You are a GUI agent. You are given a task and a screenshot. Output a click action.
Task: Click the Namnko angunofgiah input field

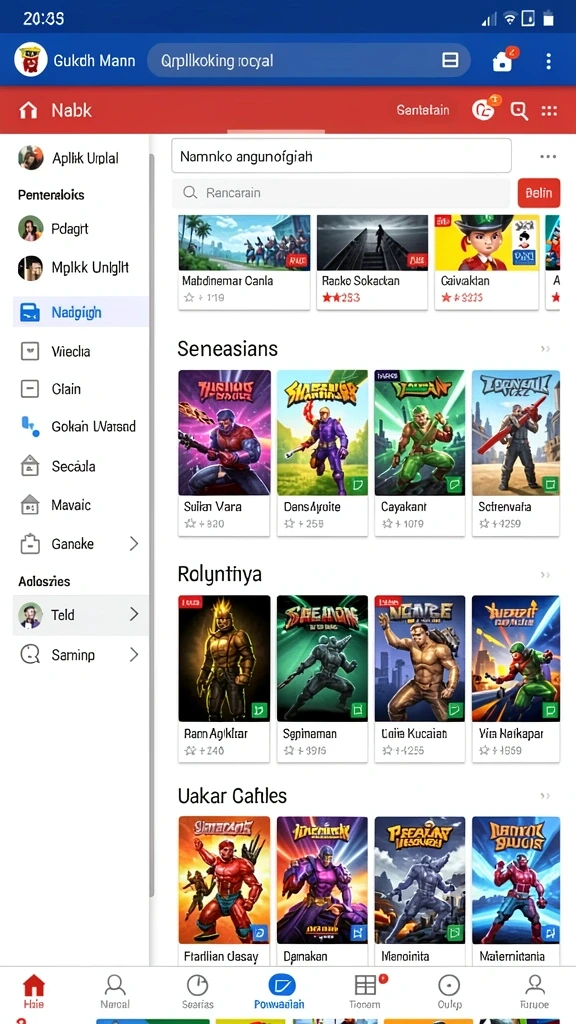coord(341,156)
